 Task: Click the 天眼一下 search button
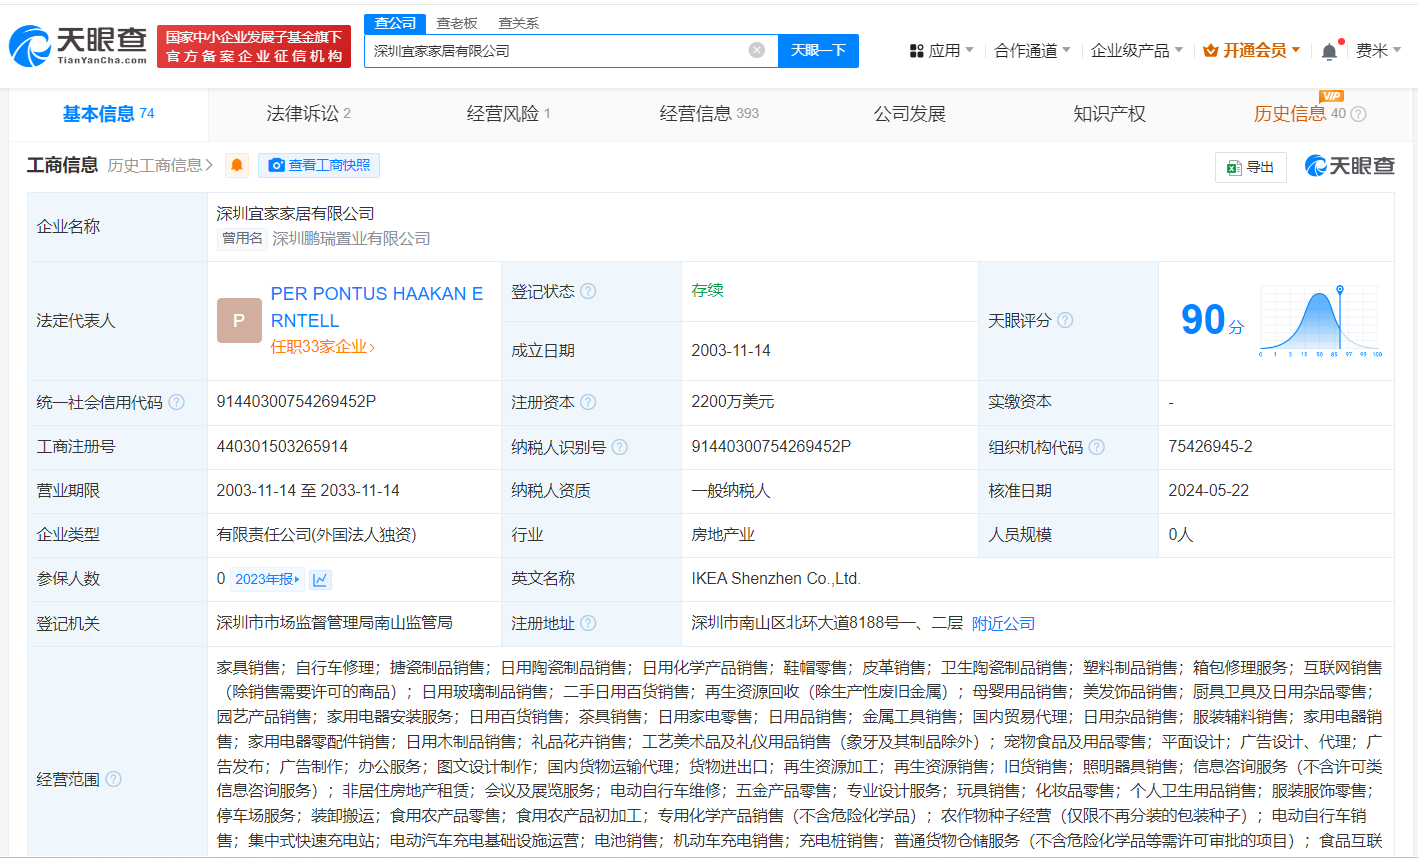[818, 50]
